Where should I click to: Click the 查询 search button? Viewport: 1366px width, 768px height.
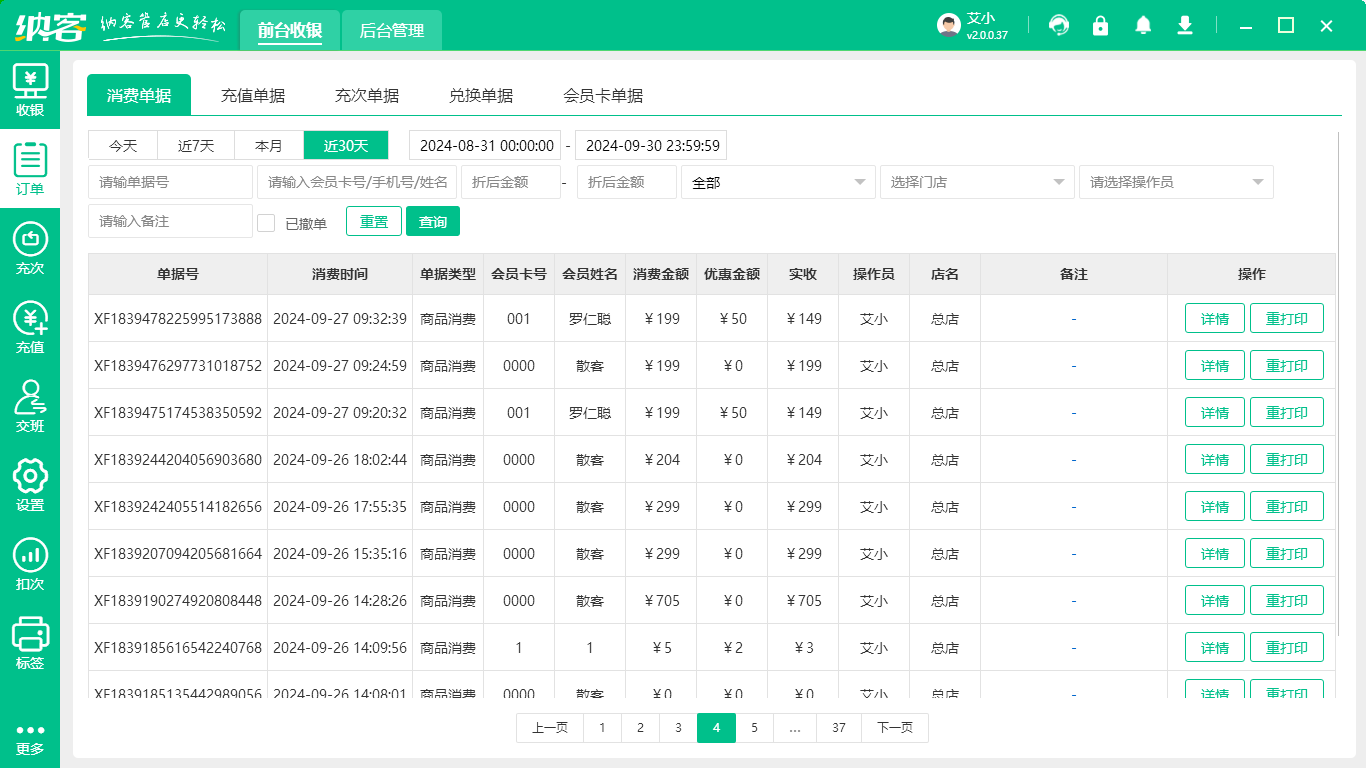[x=433, y=221]
